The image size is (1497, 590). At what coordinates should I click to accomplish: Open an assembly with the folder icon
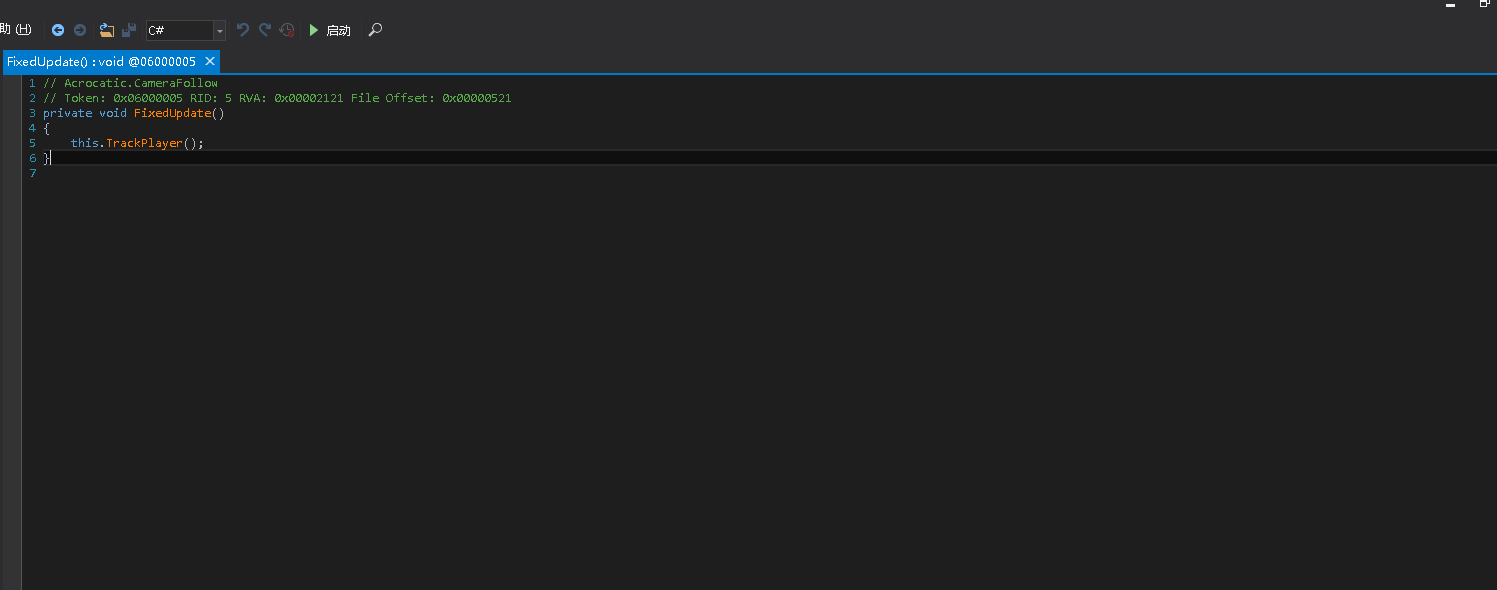pos(106,29)
